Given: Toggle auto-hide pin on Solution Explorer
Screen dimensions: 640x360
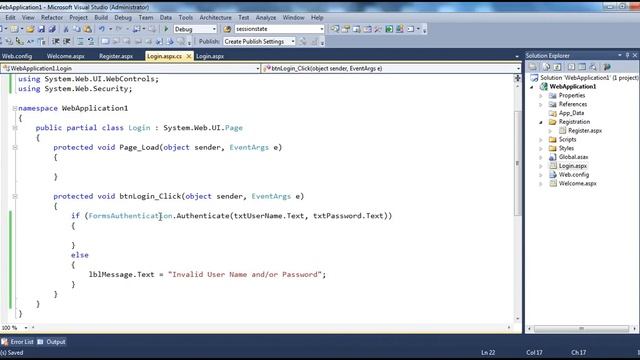Looking at the screenshot, I should tap(627, 55).
